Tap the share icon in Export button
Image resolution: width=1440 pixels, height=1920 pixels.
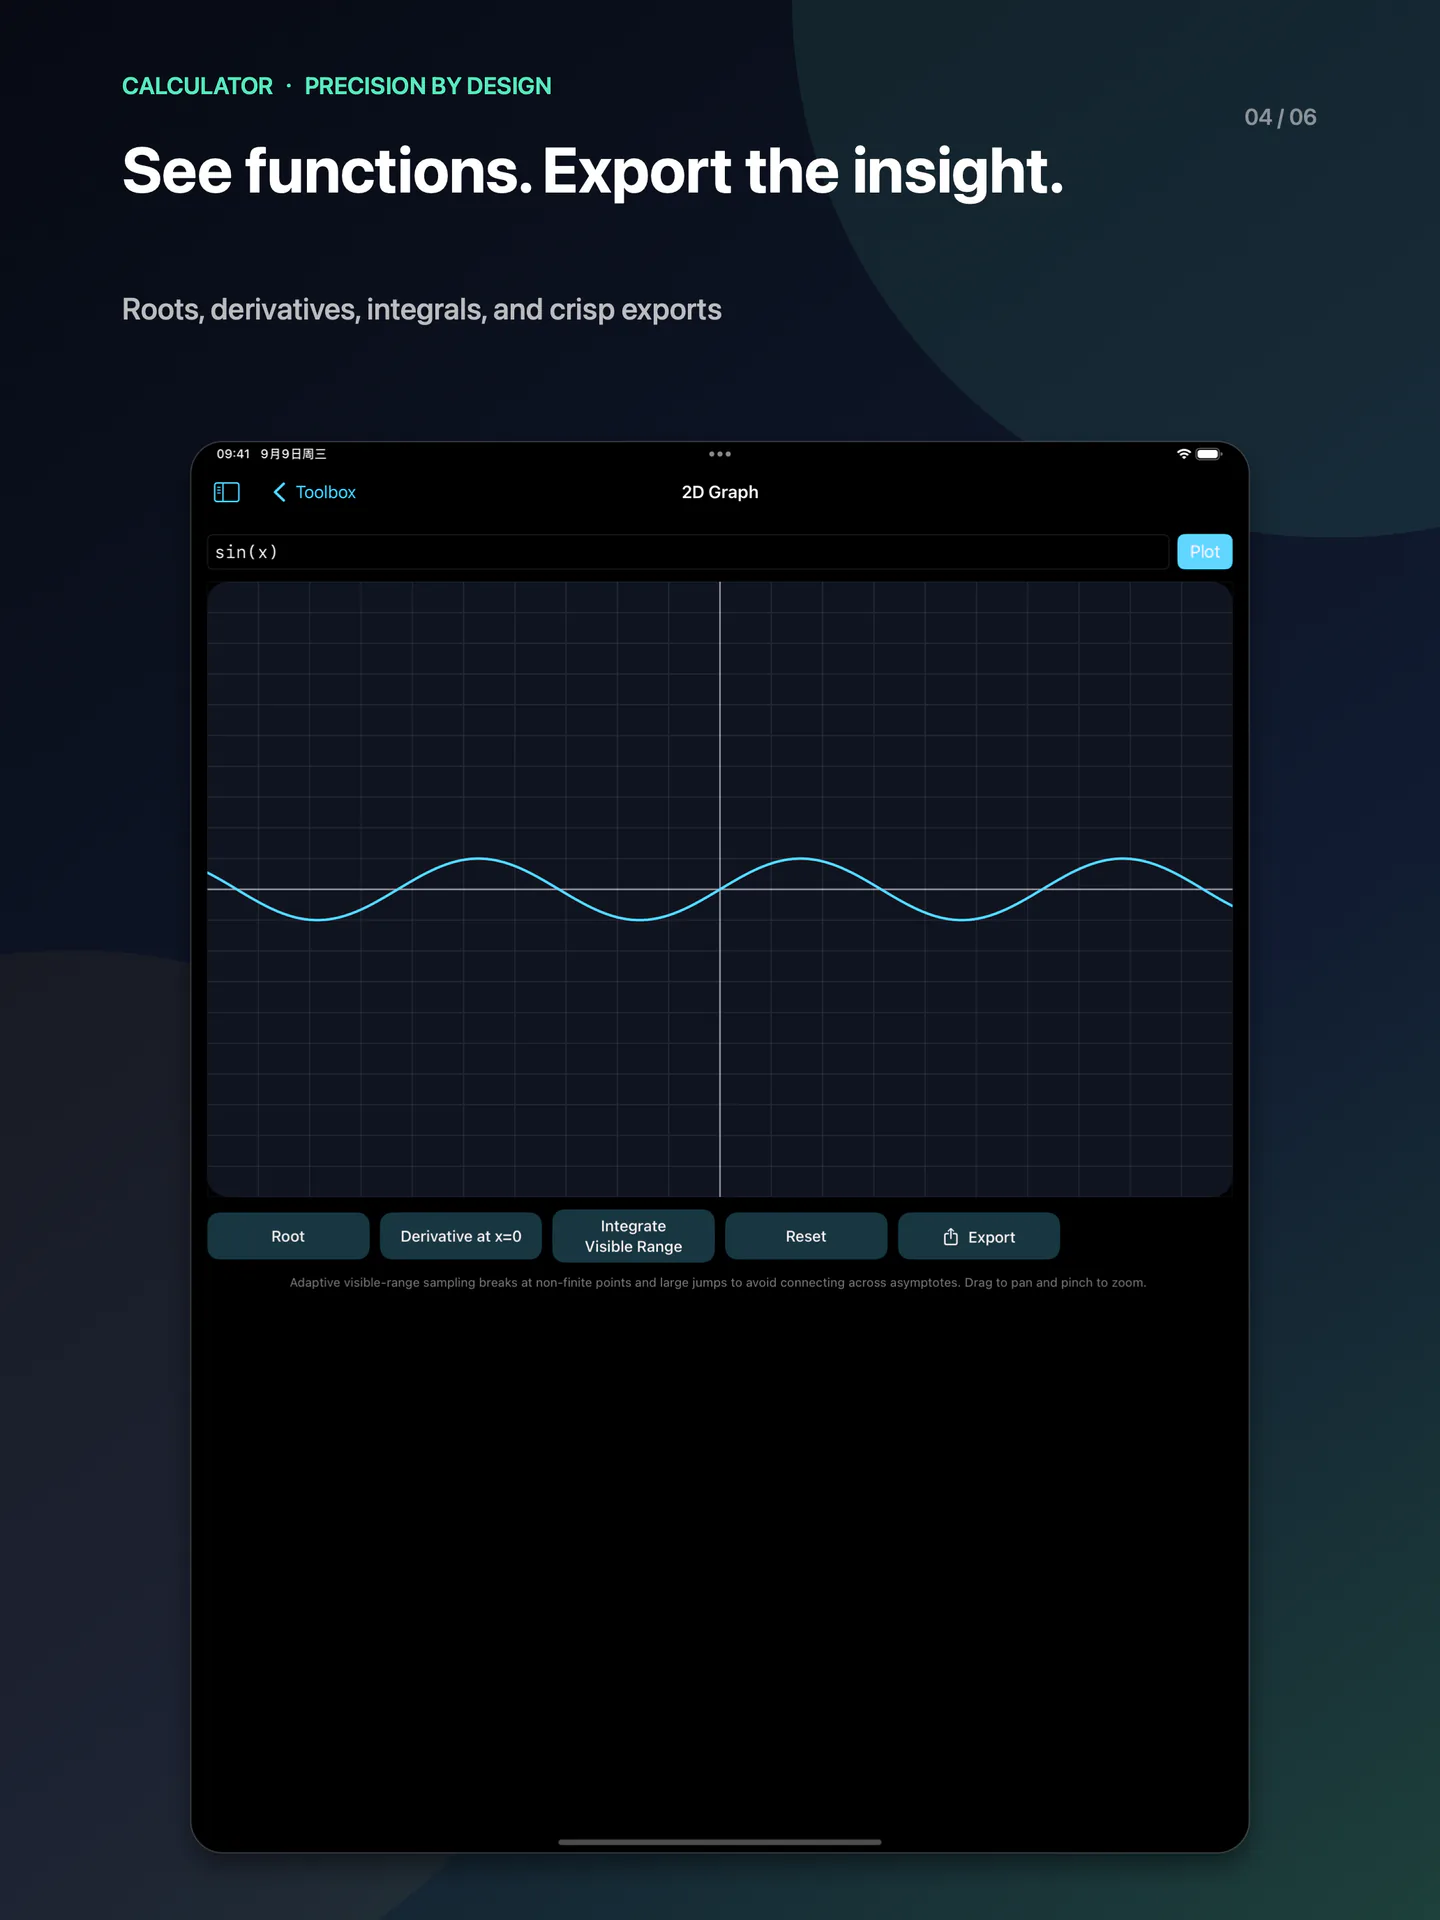[x=951, y=1236]
